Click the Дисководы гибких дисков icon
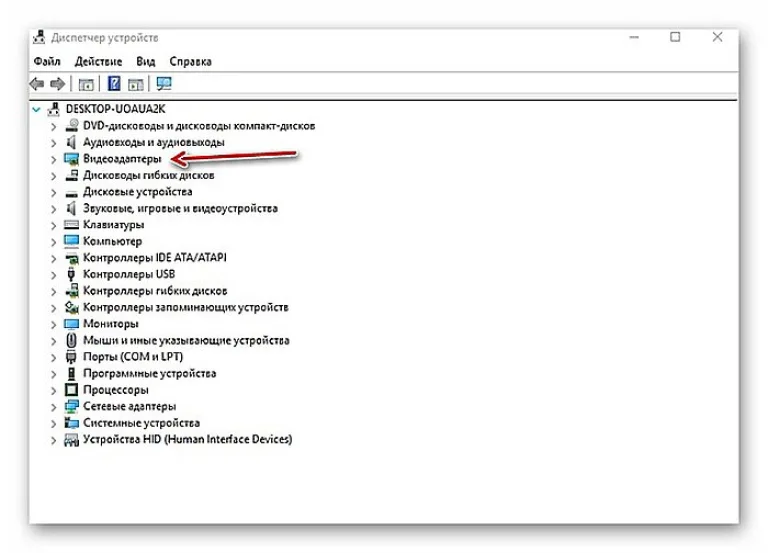The image size is (768, 553). click(x=72, y=175)
